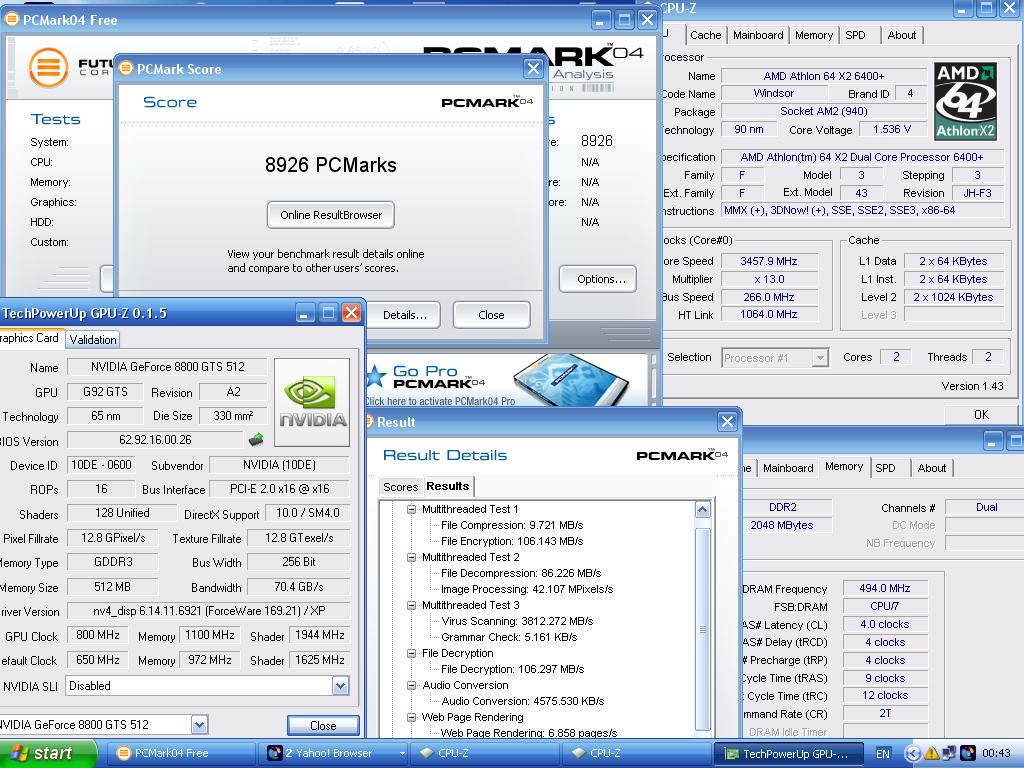Open TechPowerUp GPU-Z taskbar button
Viewport: 1024px width, 768px height.
point(789,753)
